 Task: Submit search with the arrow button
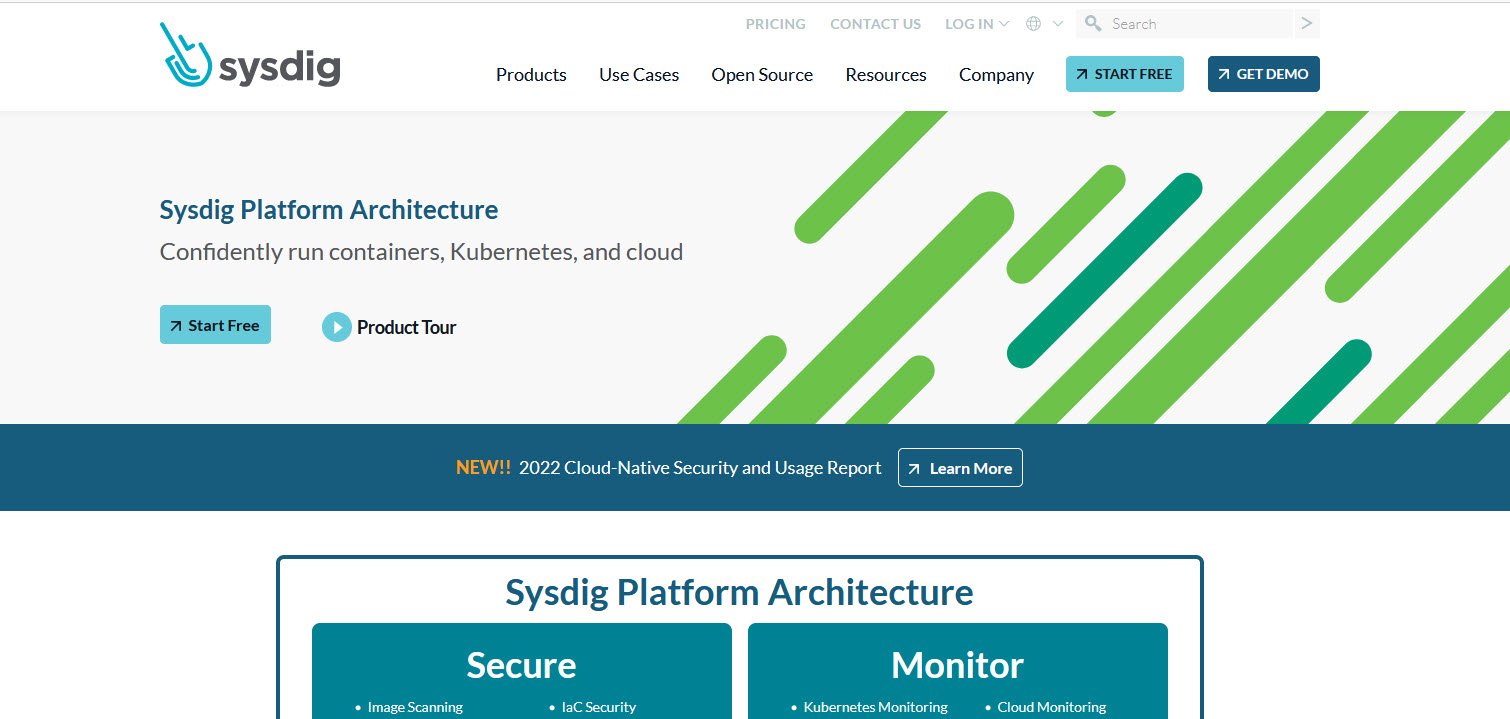click(x=1306, y=24)
